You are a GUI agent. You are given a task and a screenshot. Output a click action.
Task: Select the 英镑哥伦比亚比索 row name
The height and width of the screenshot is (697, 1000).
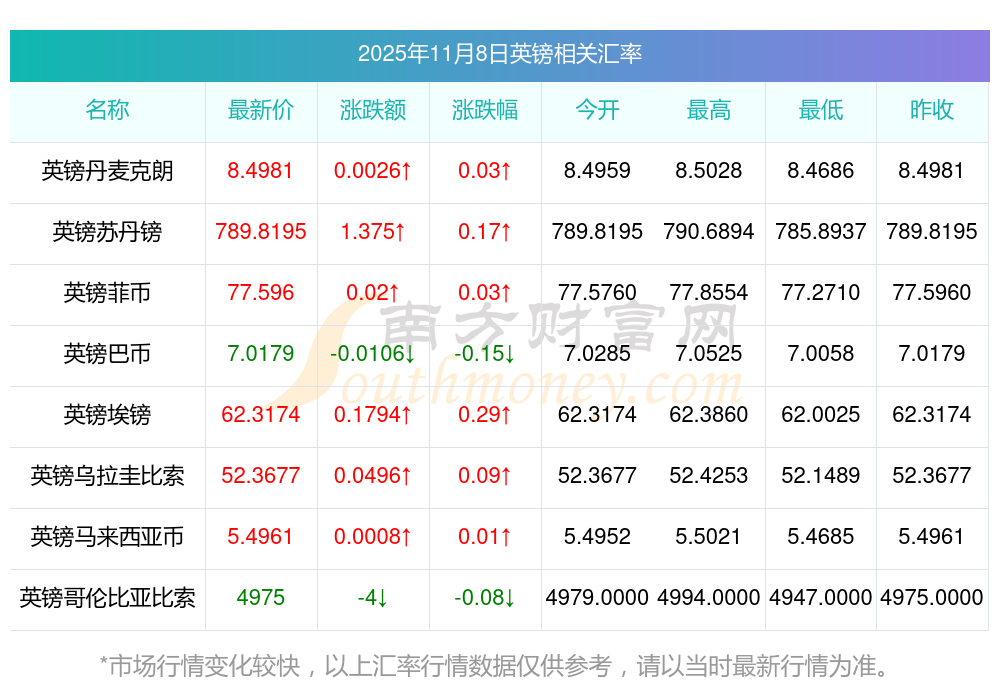(x=107, y=598)
